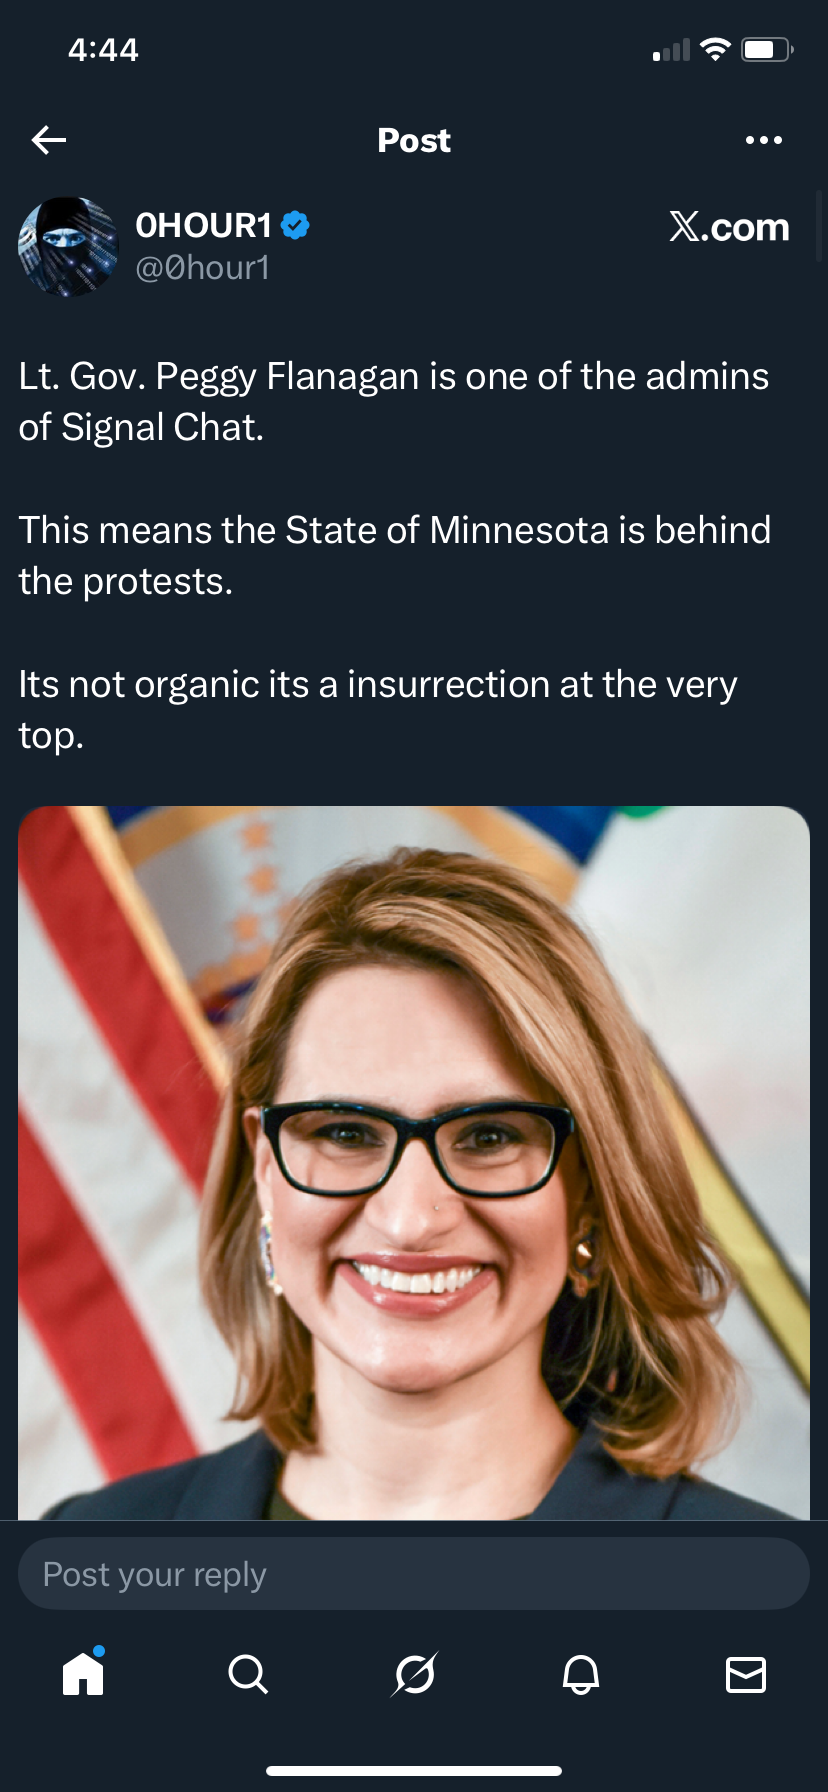The image size is (828, 1792).
Task: Open the attached portrait photo
Action: click(x=414, y=1163)
